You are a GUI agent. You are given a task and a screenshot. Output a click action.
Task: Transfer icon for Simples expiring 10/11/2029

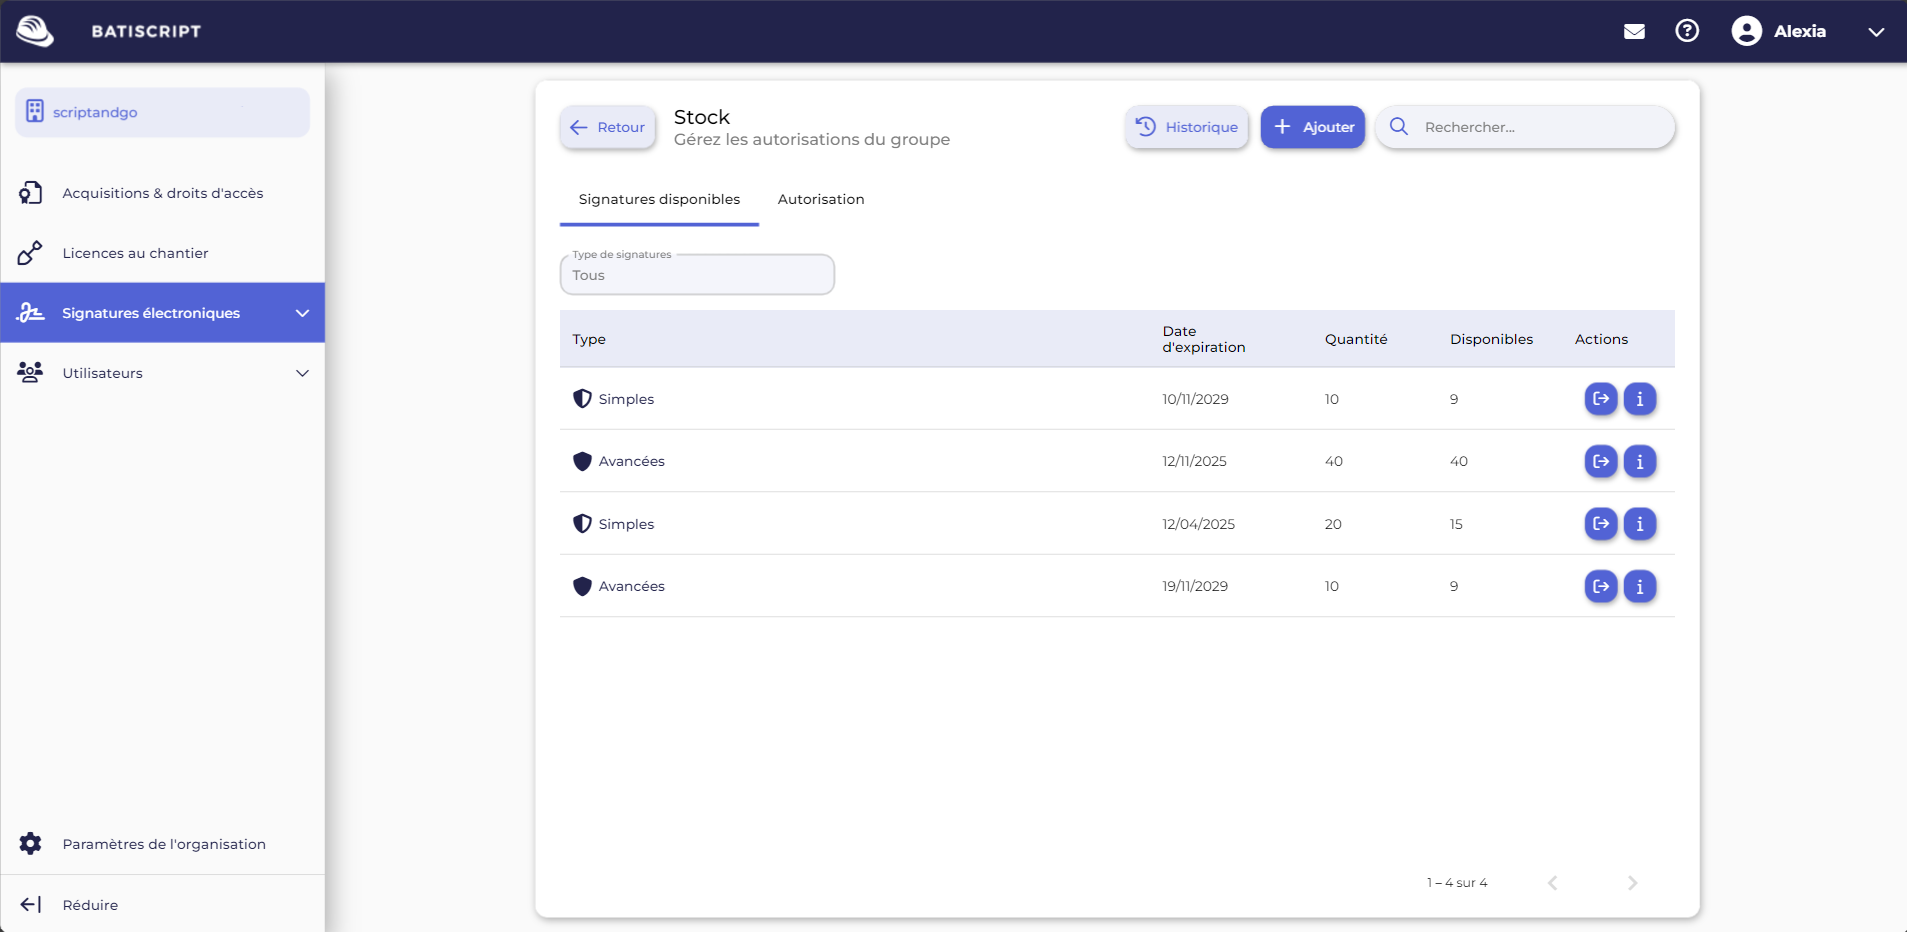[x=1601, y=399]
